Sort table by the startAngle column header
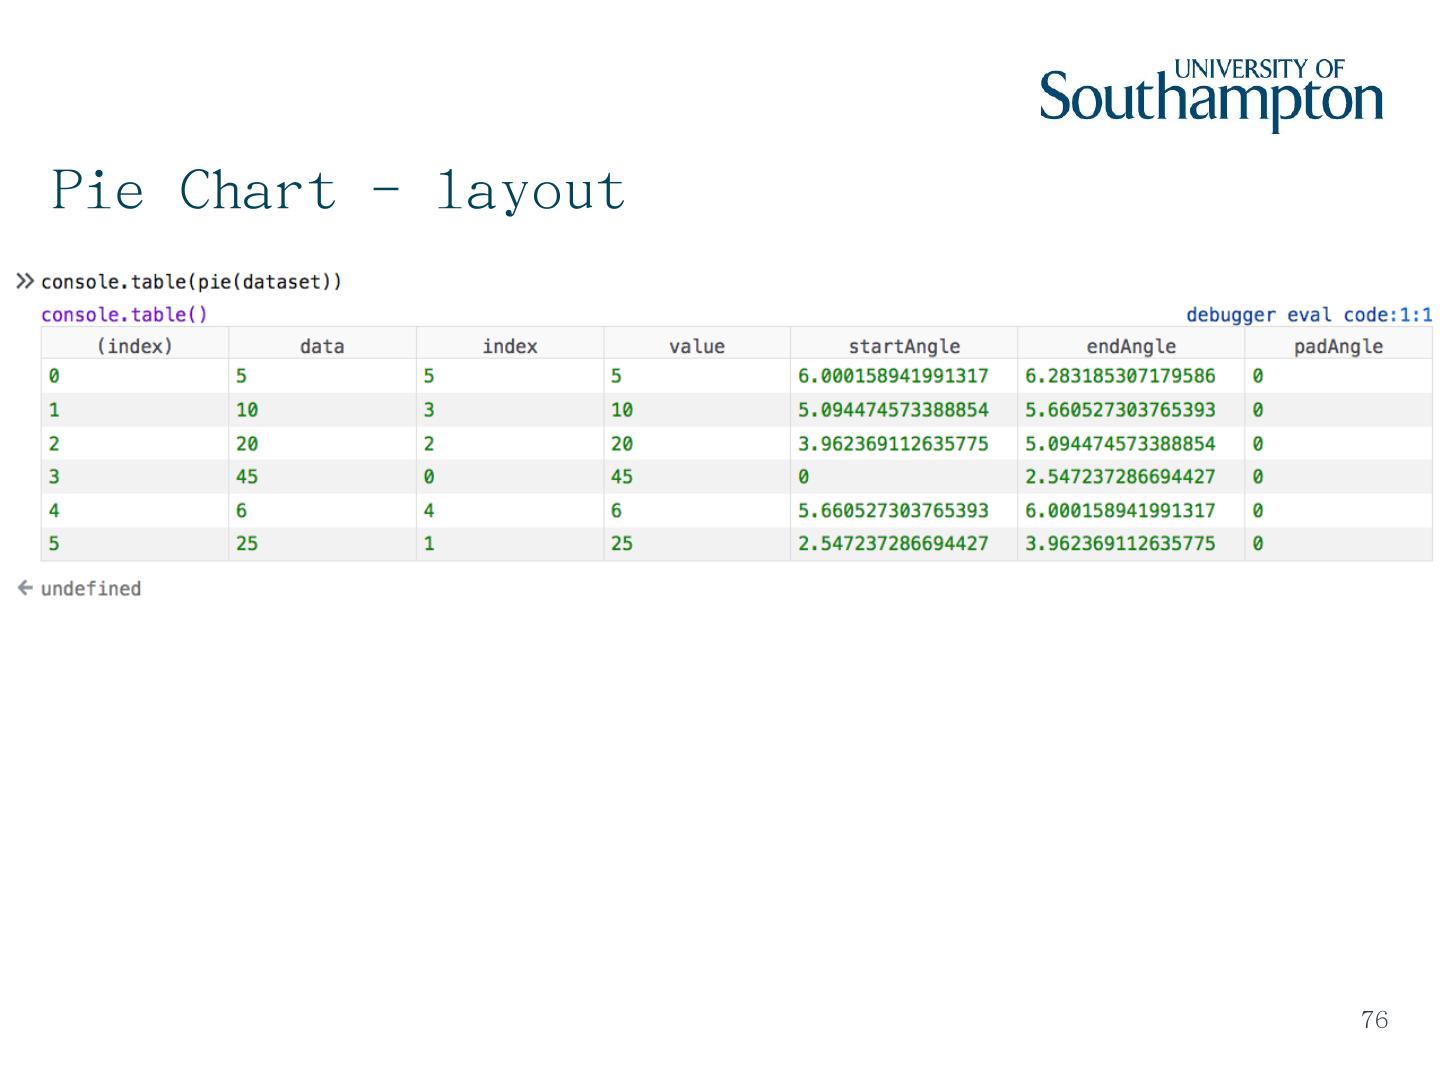The width and height of the screenshot is (1440, 1080). (903, 346)
